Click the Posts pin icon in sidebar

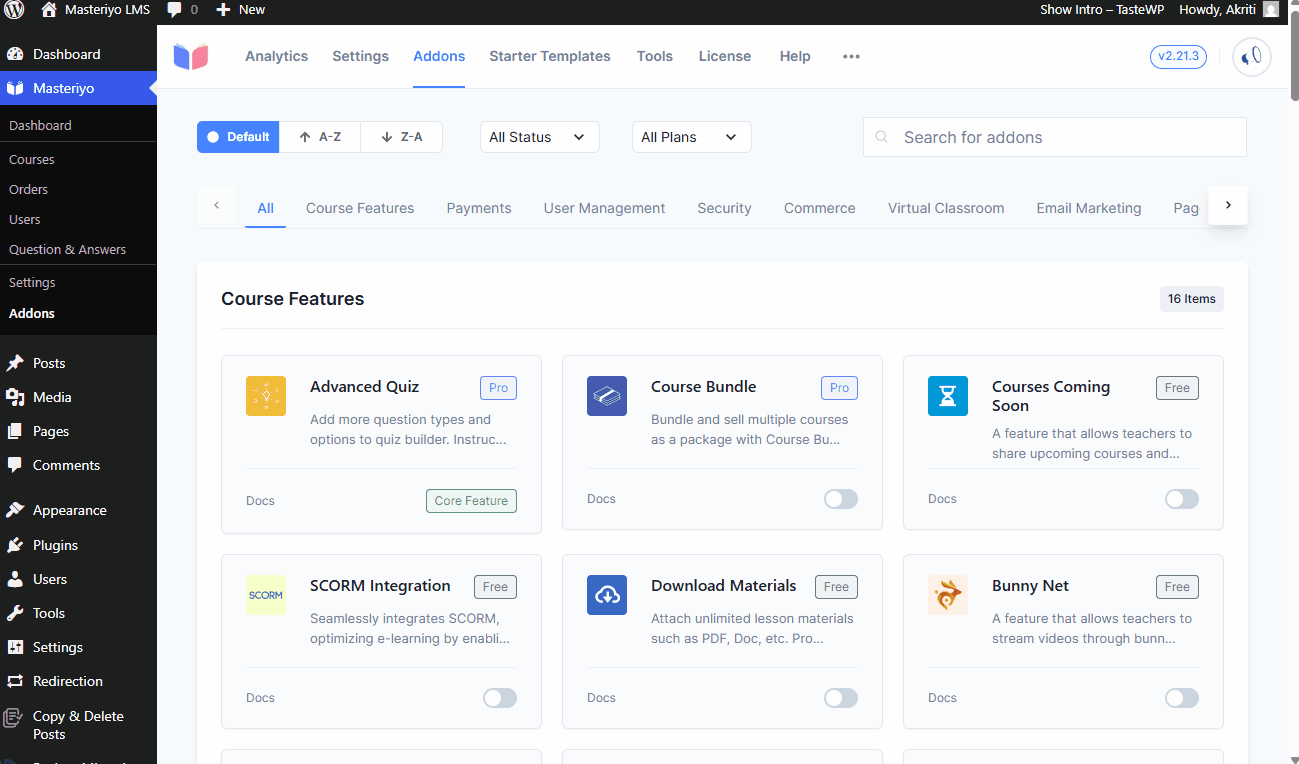[15, 363]
